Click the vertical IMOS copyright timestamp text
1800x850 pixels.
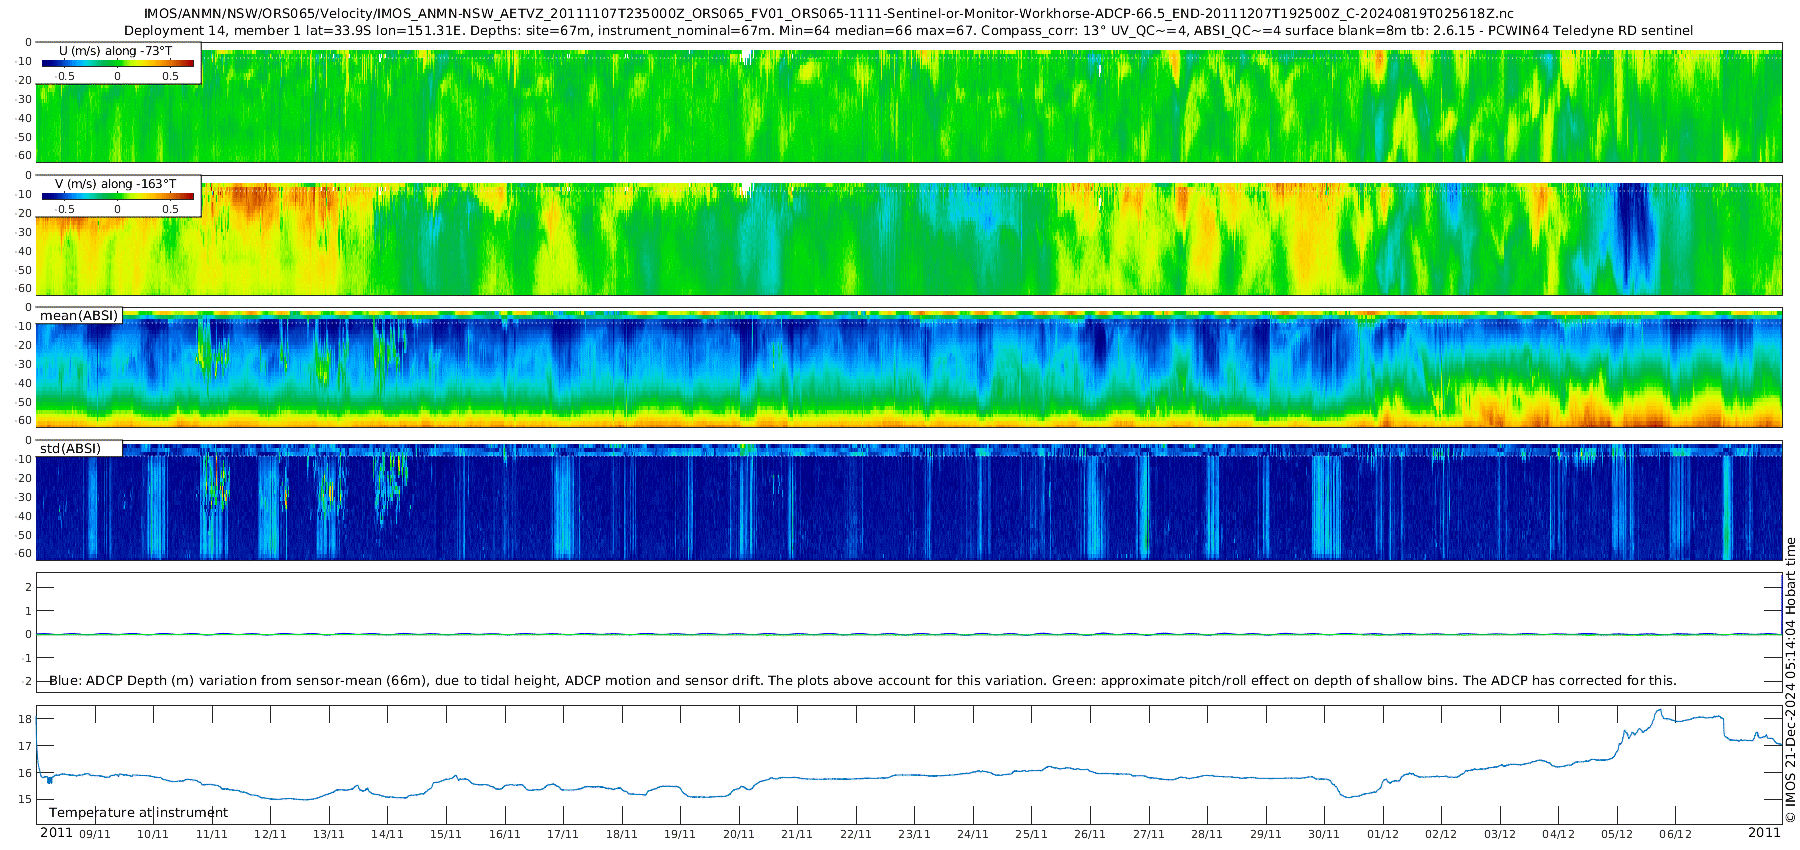(x=1790, y=680)
